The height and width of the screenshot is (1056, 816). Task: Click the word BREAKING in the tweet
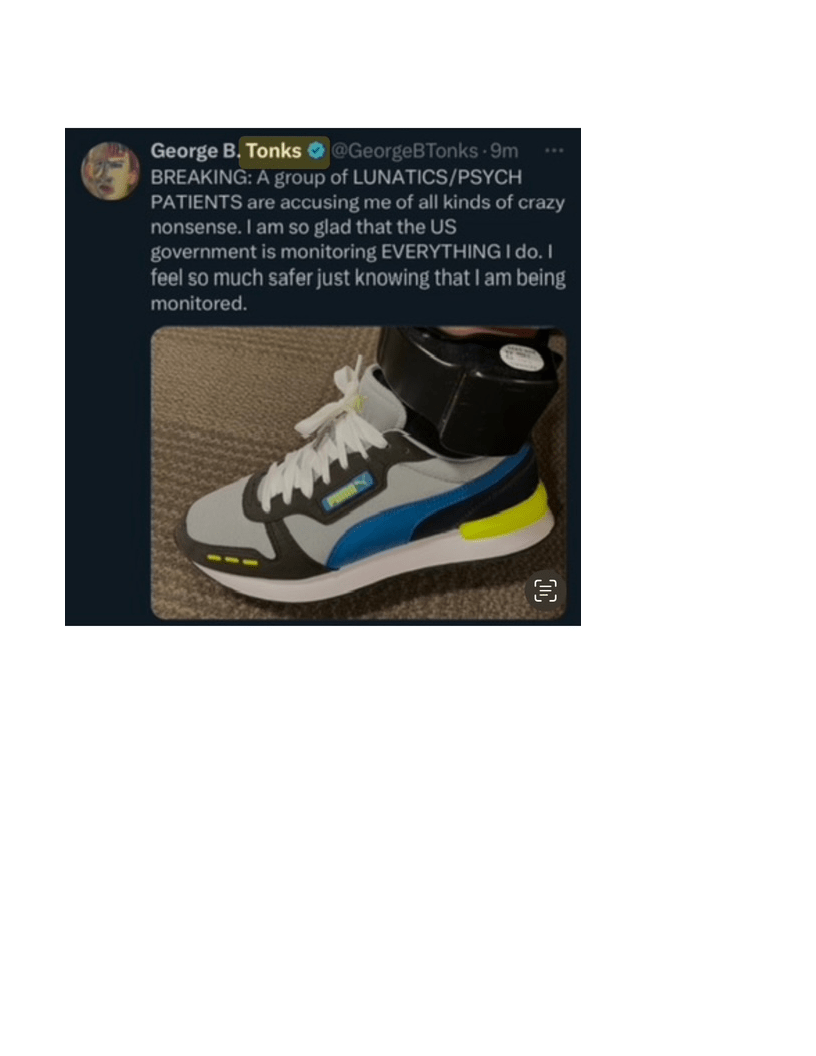[201, 177]
